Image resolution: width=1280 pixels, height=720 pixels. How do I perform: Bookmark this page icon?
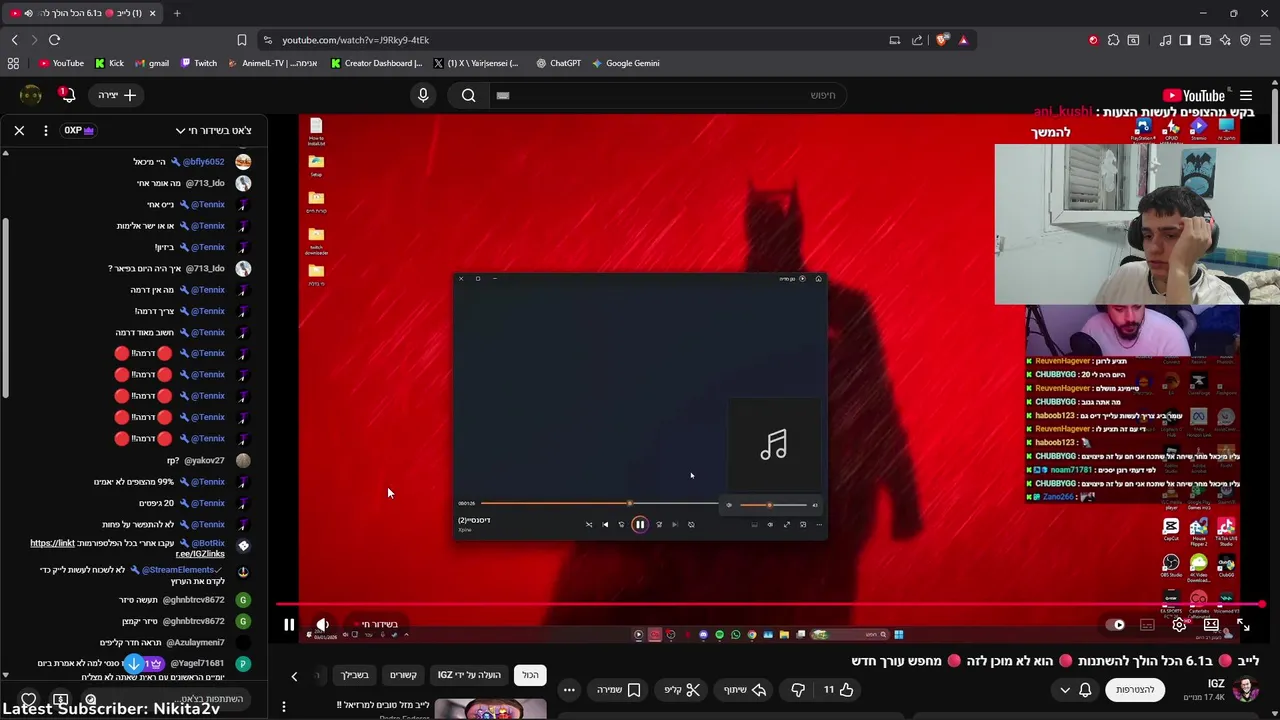(242, 40)
